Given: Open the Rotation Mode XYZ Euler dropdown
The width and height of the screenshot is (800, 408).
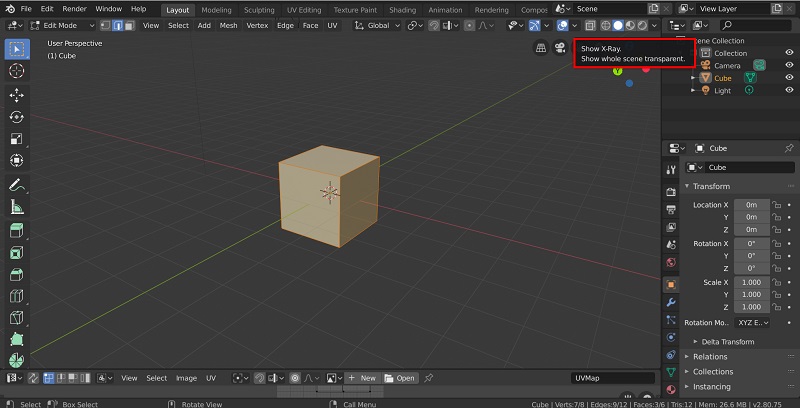Looking at the screenshot, I should tap(754, 323).
